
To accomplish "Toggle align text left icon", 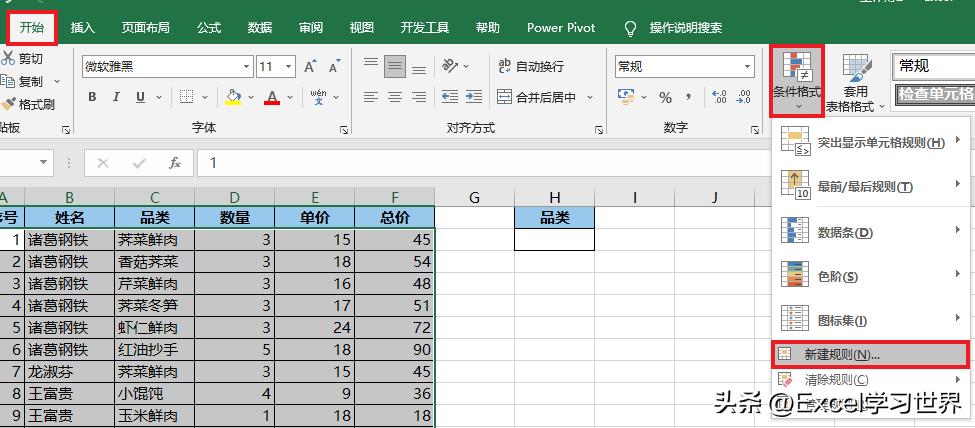I will (371, 97).
